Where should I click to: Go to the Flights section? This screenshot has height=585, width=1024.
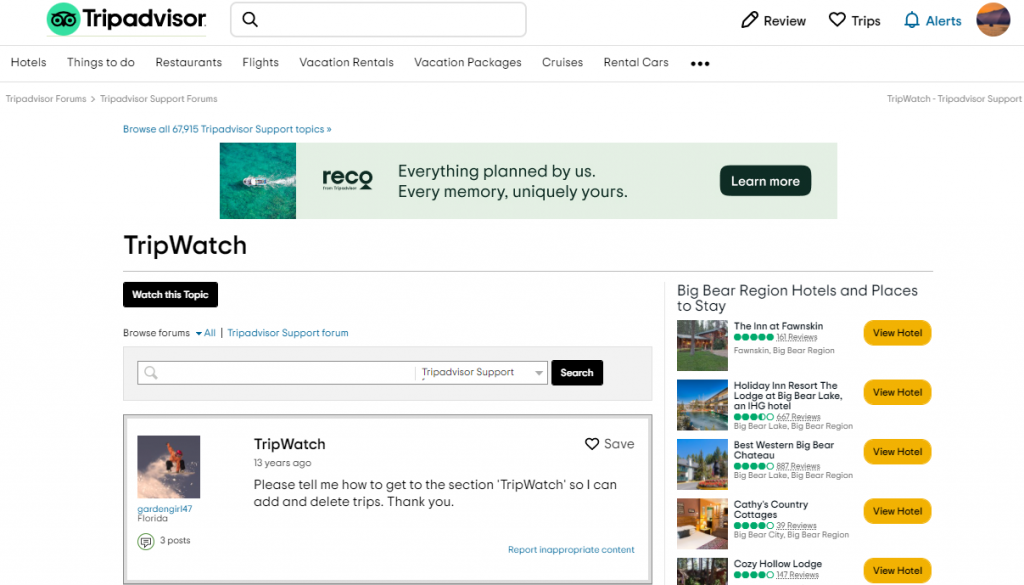[x=261, y=63]
